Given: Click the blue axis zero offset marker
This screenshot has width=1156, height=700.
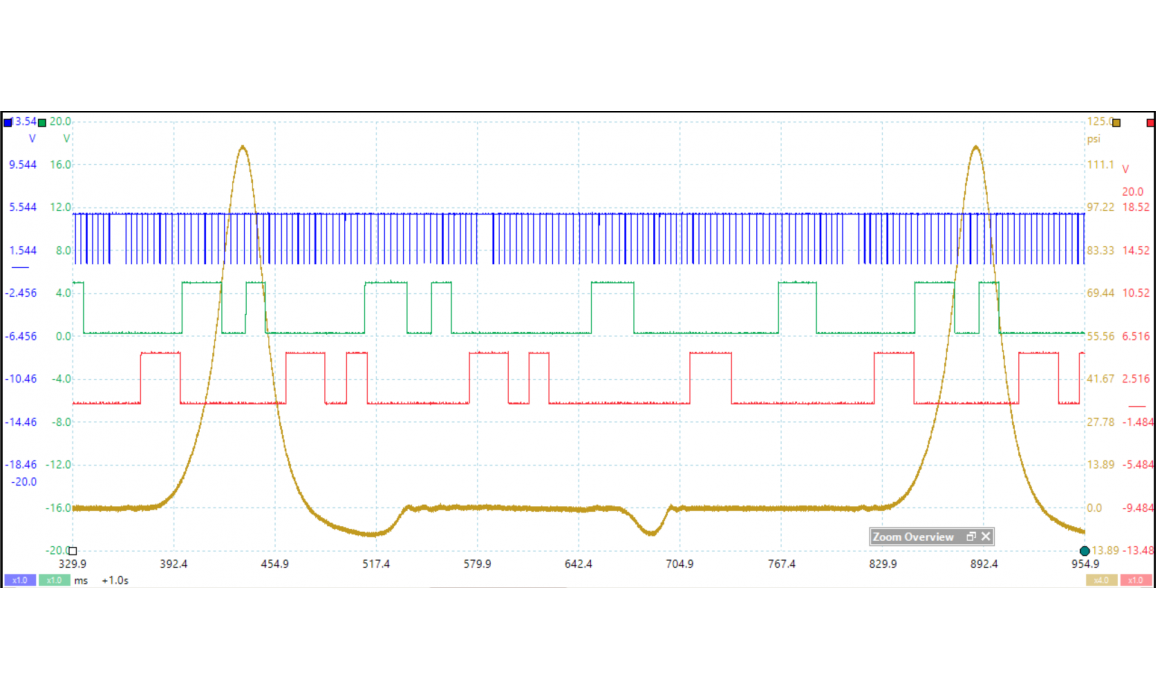Looking at the screenshot, I should (20, 268).
